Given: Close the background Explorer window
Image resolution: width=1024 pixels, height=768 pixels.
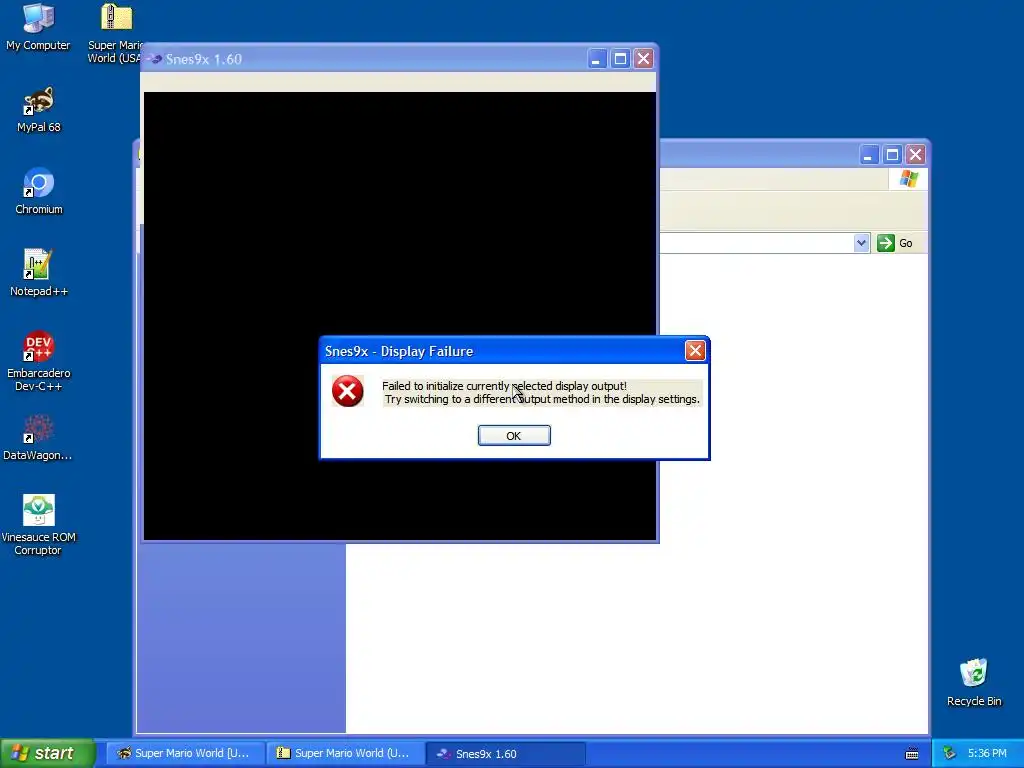Looking at the screenshot, I should (x=916, y=155).
